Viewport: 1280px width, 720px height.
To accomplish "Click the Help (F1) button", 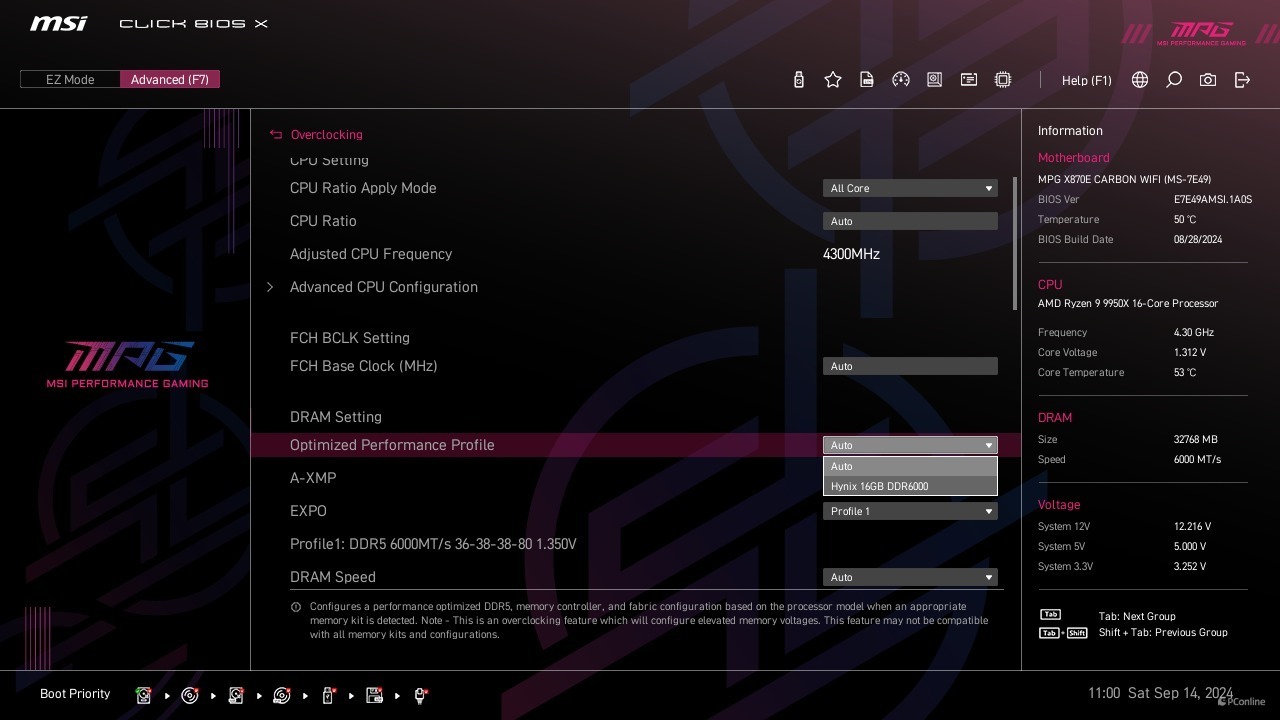I will 1086,80.
